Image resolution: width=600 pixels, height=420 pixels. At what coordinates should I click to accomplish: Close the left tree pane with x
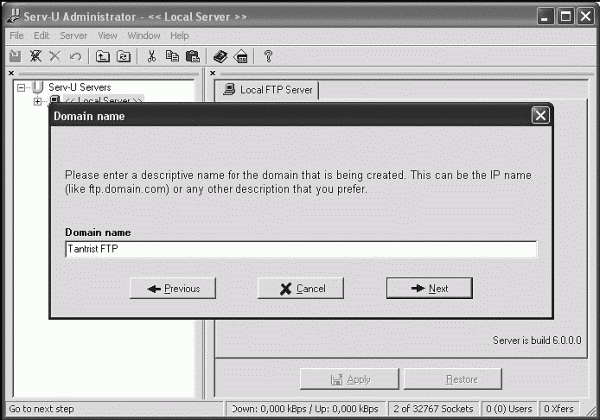point(11,73)
